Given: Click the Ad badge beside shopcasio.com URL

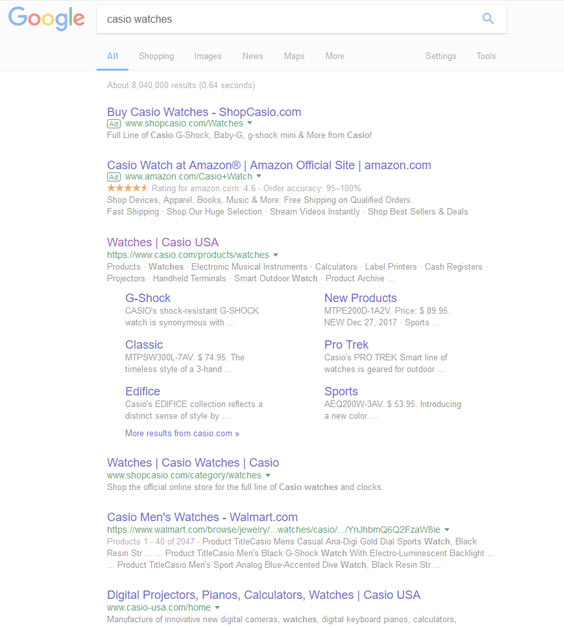Looking at the screenshot, I should click(114, 124).
